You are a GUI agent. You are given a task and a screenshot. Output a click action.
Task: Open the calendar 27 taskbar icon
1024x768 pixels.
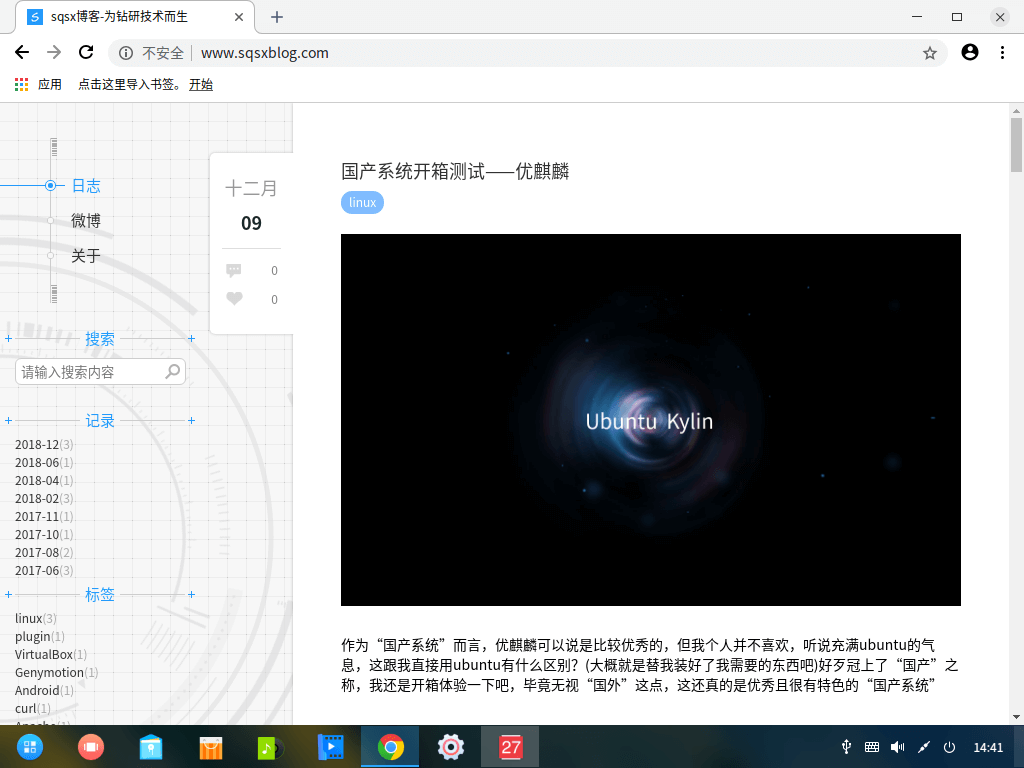[x=510, y=747]
